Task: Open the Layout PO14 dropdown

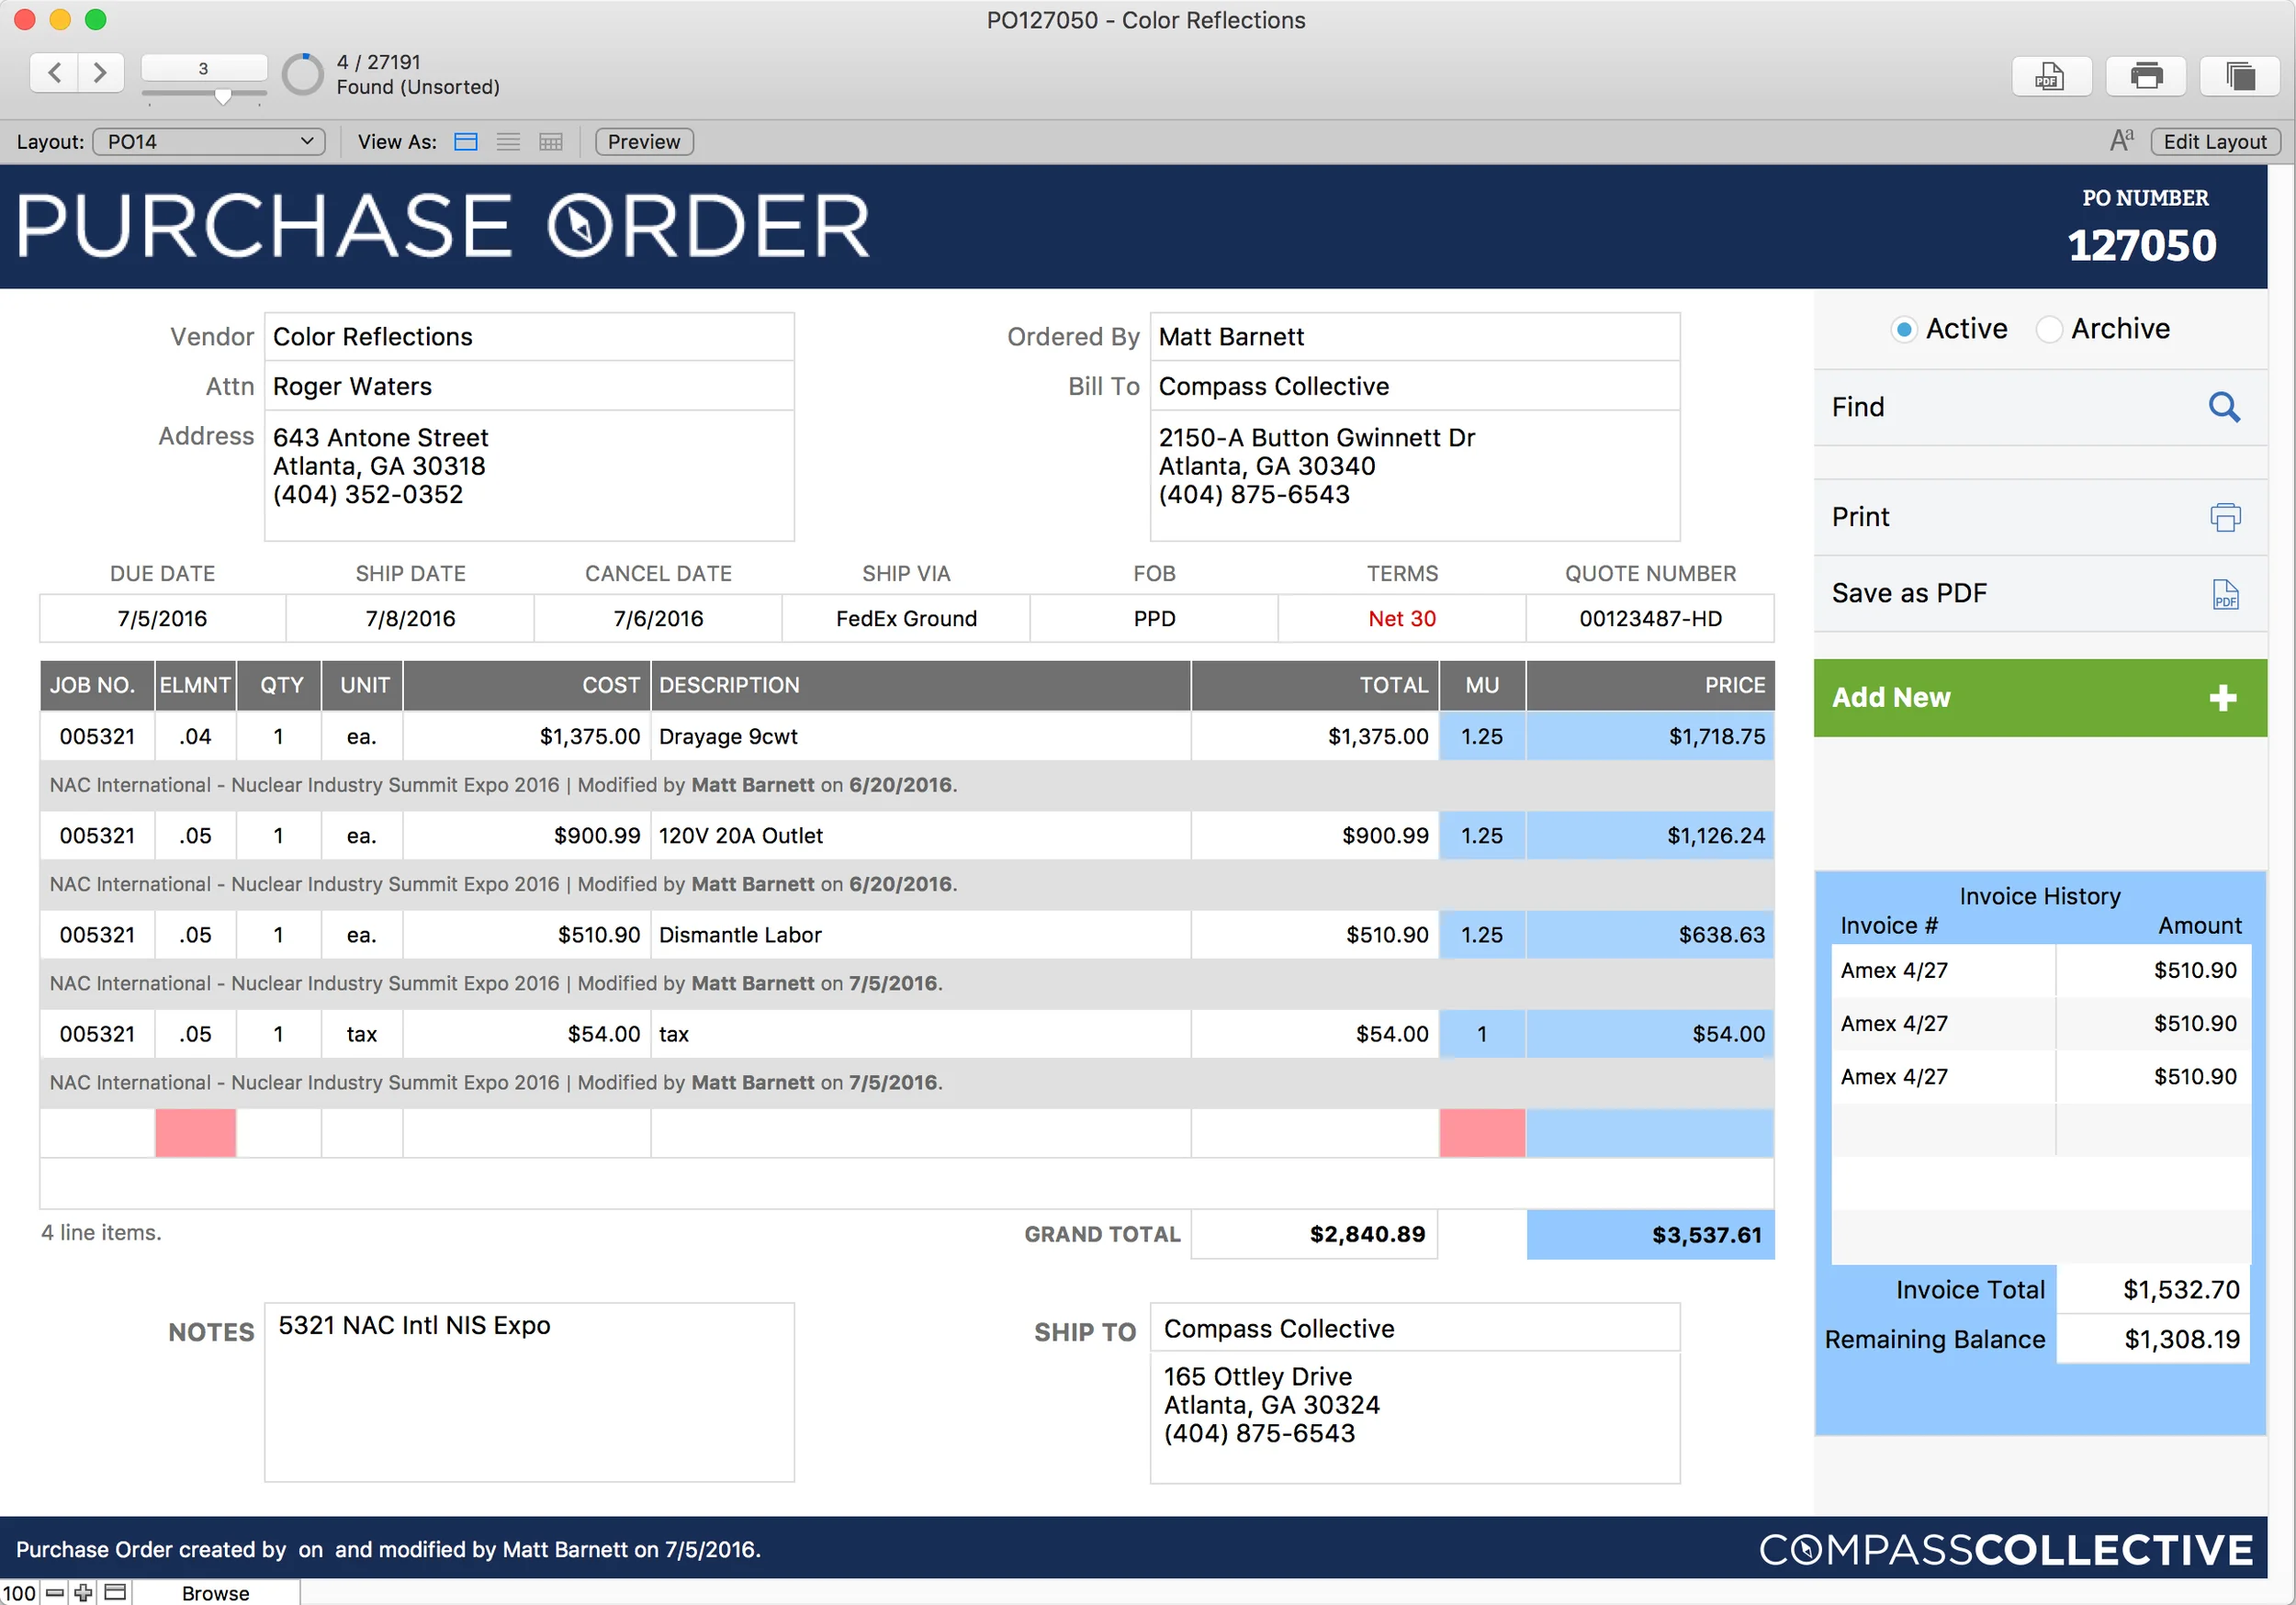Action: click(x=209, y=142)
